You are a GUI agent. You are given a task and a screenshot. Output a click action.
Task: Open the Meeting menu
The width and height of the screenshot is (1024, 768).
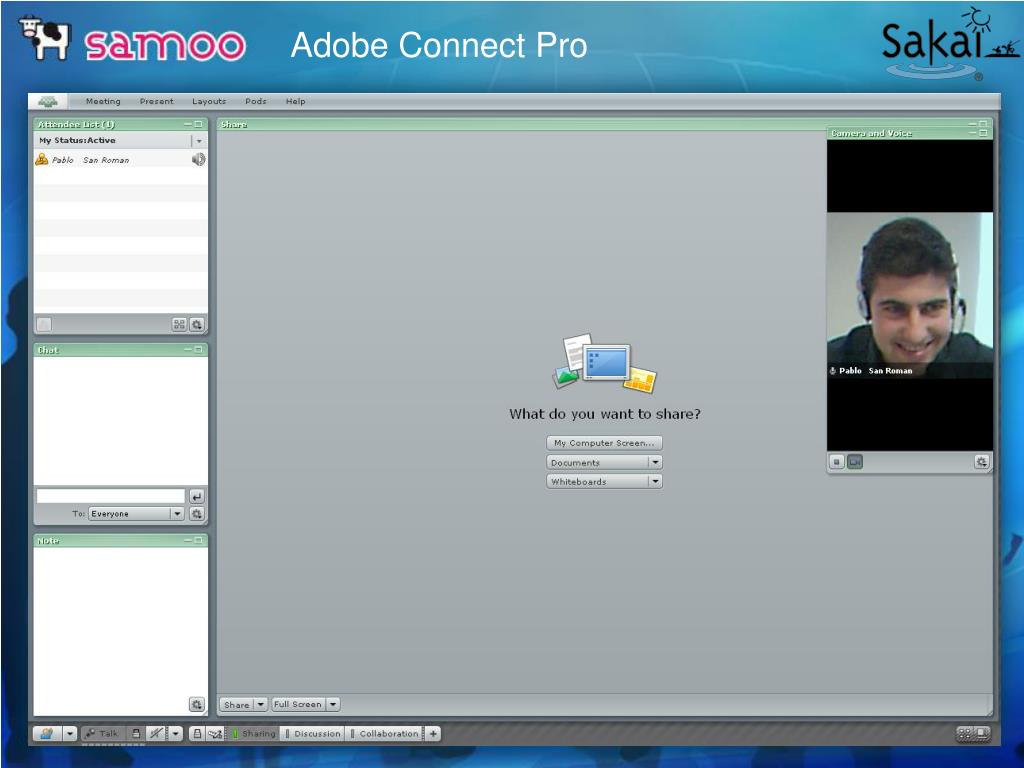[103, 101]
